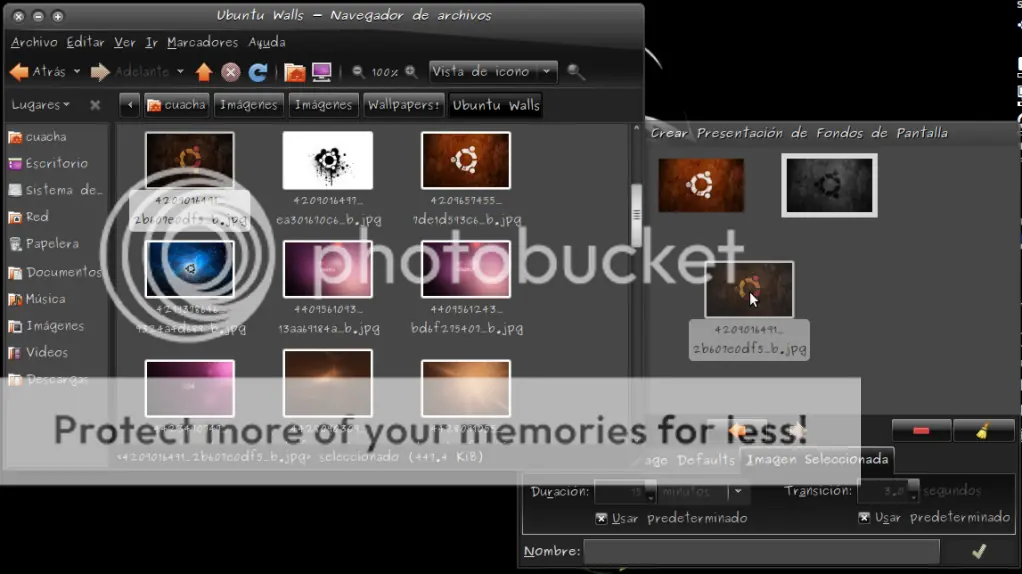Click the Transición spinner arrows
1022x574 pixels.
point(912,491)
